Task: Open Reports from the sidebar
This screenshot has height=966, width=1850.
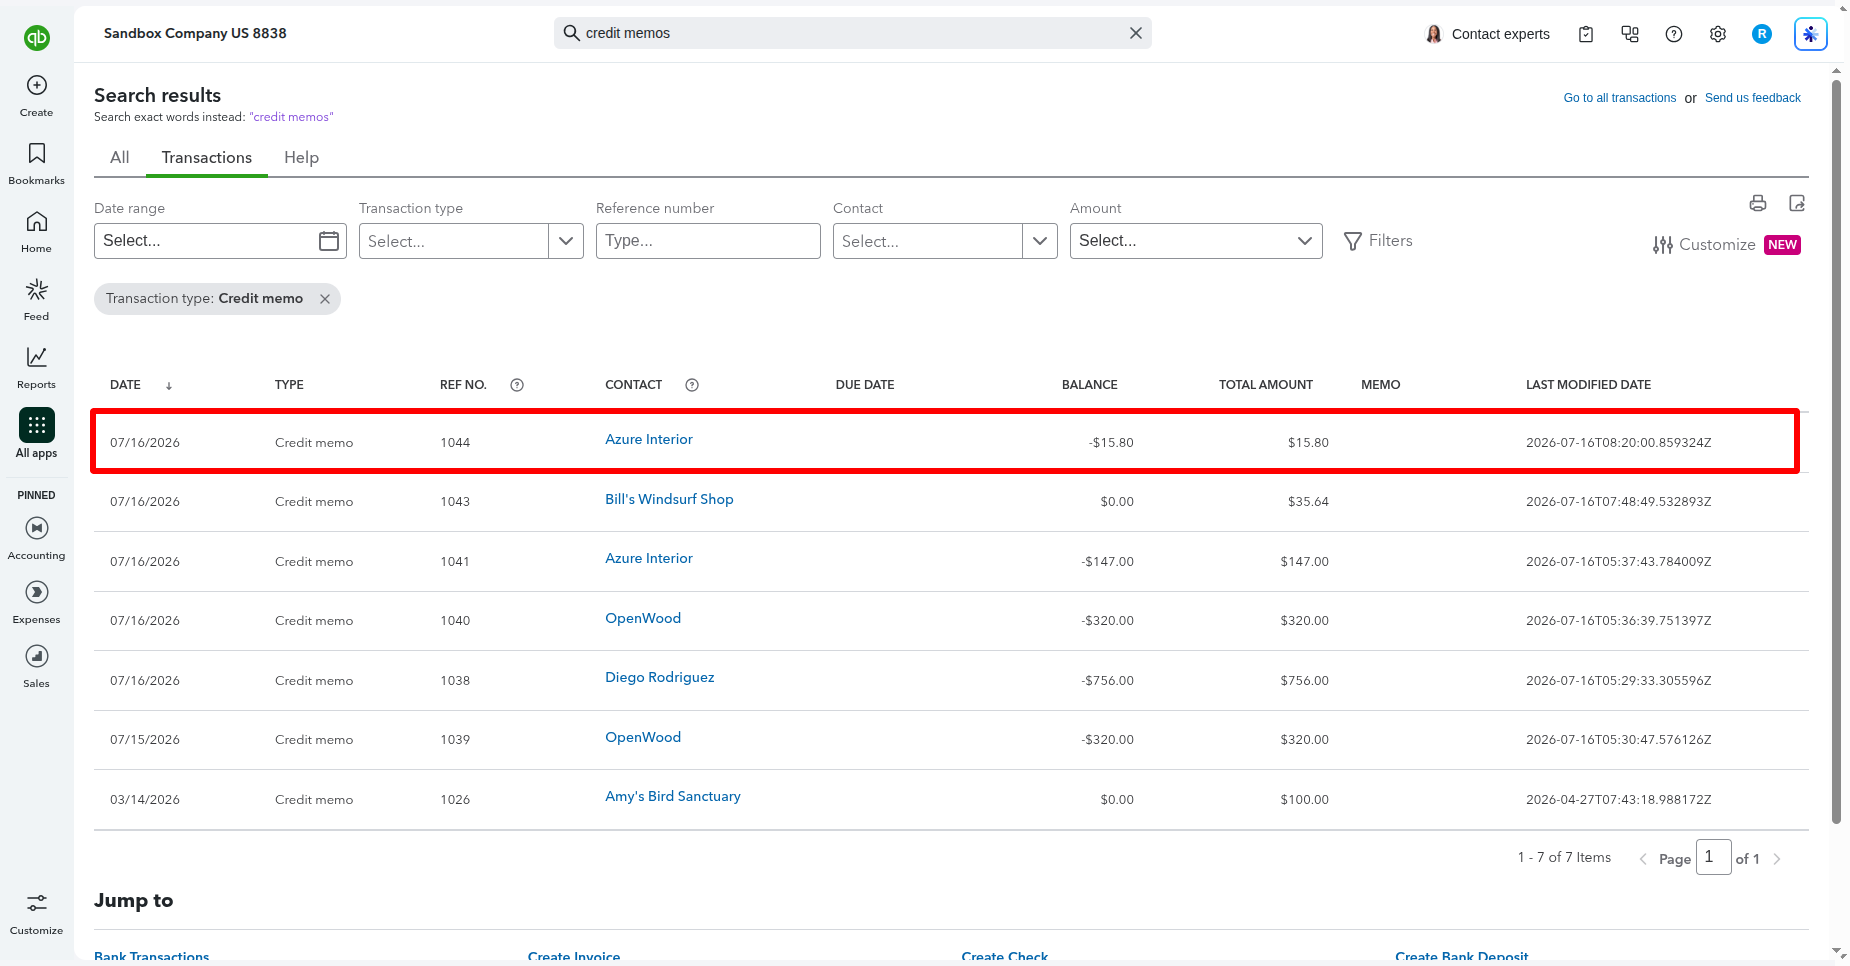Action: pyautogui.click(x=37, y=368)
